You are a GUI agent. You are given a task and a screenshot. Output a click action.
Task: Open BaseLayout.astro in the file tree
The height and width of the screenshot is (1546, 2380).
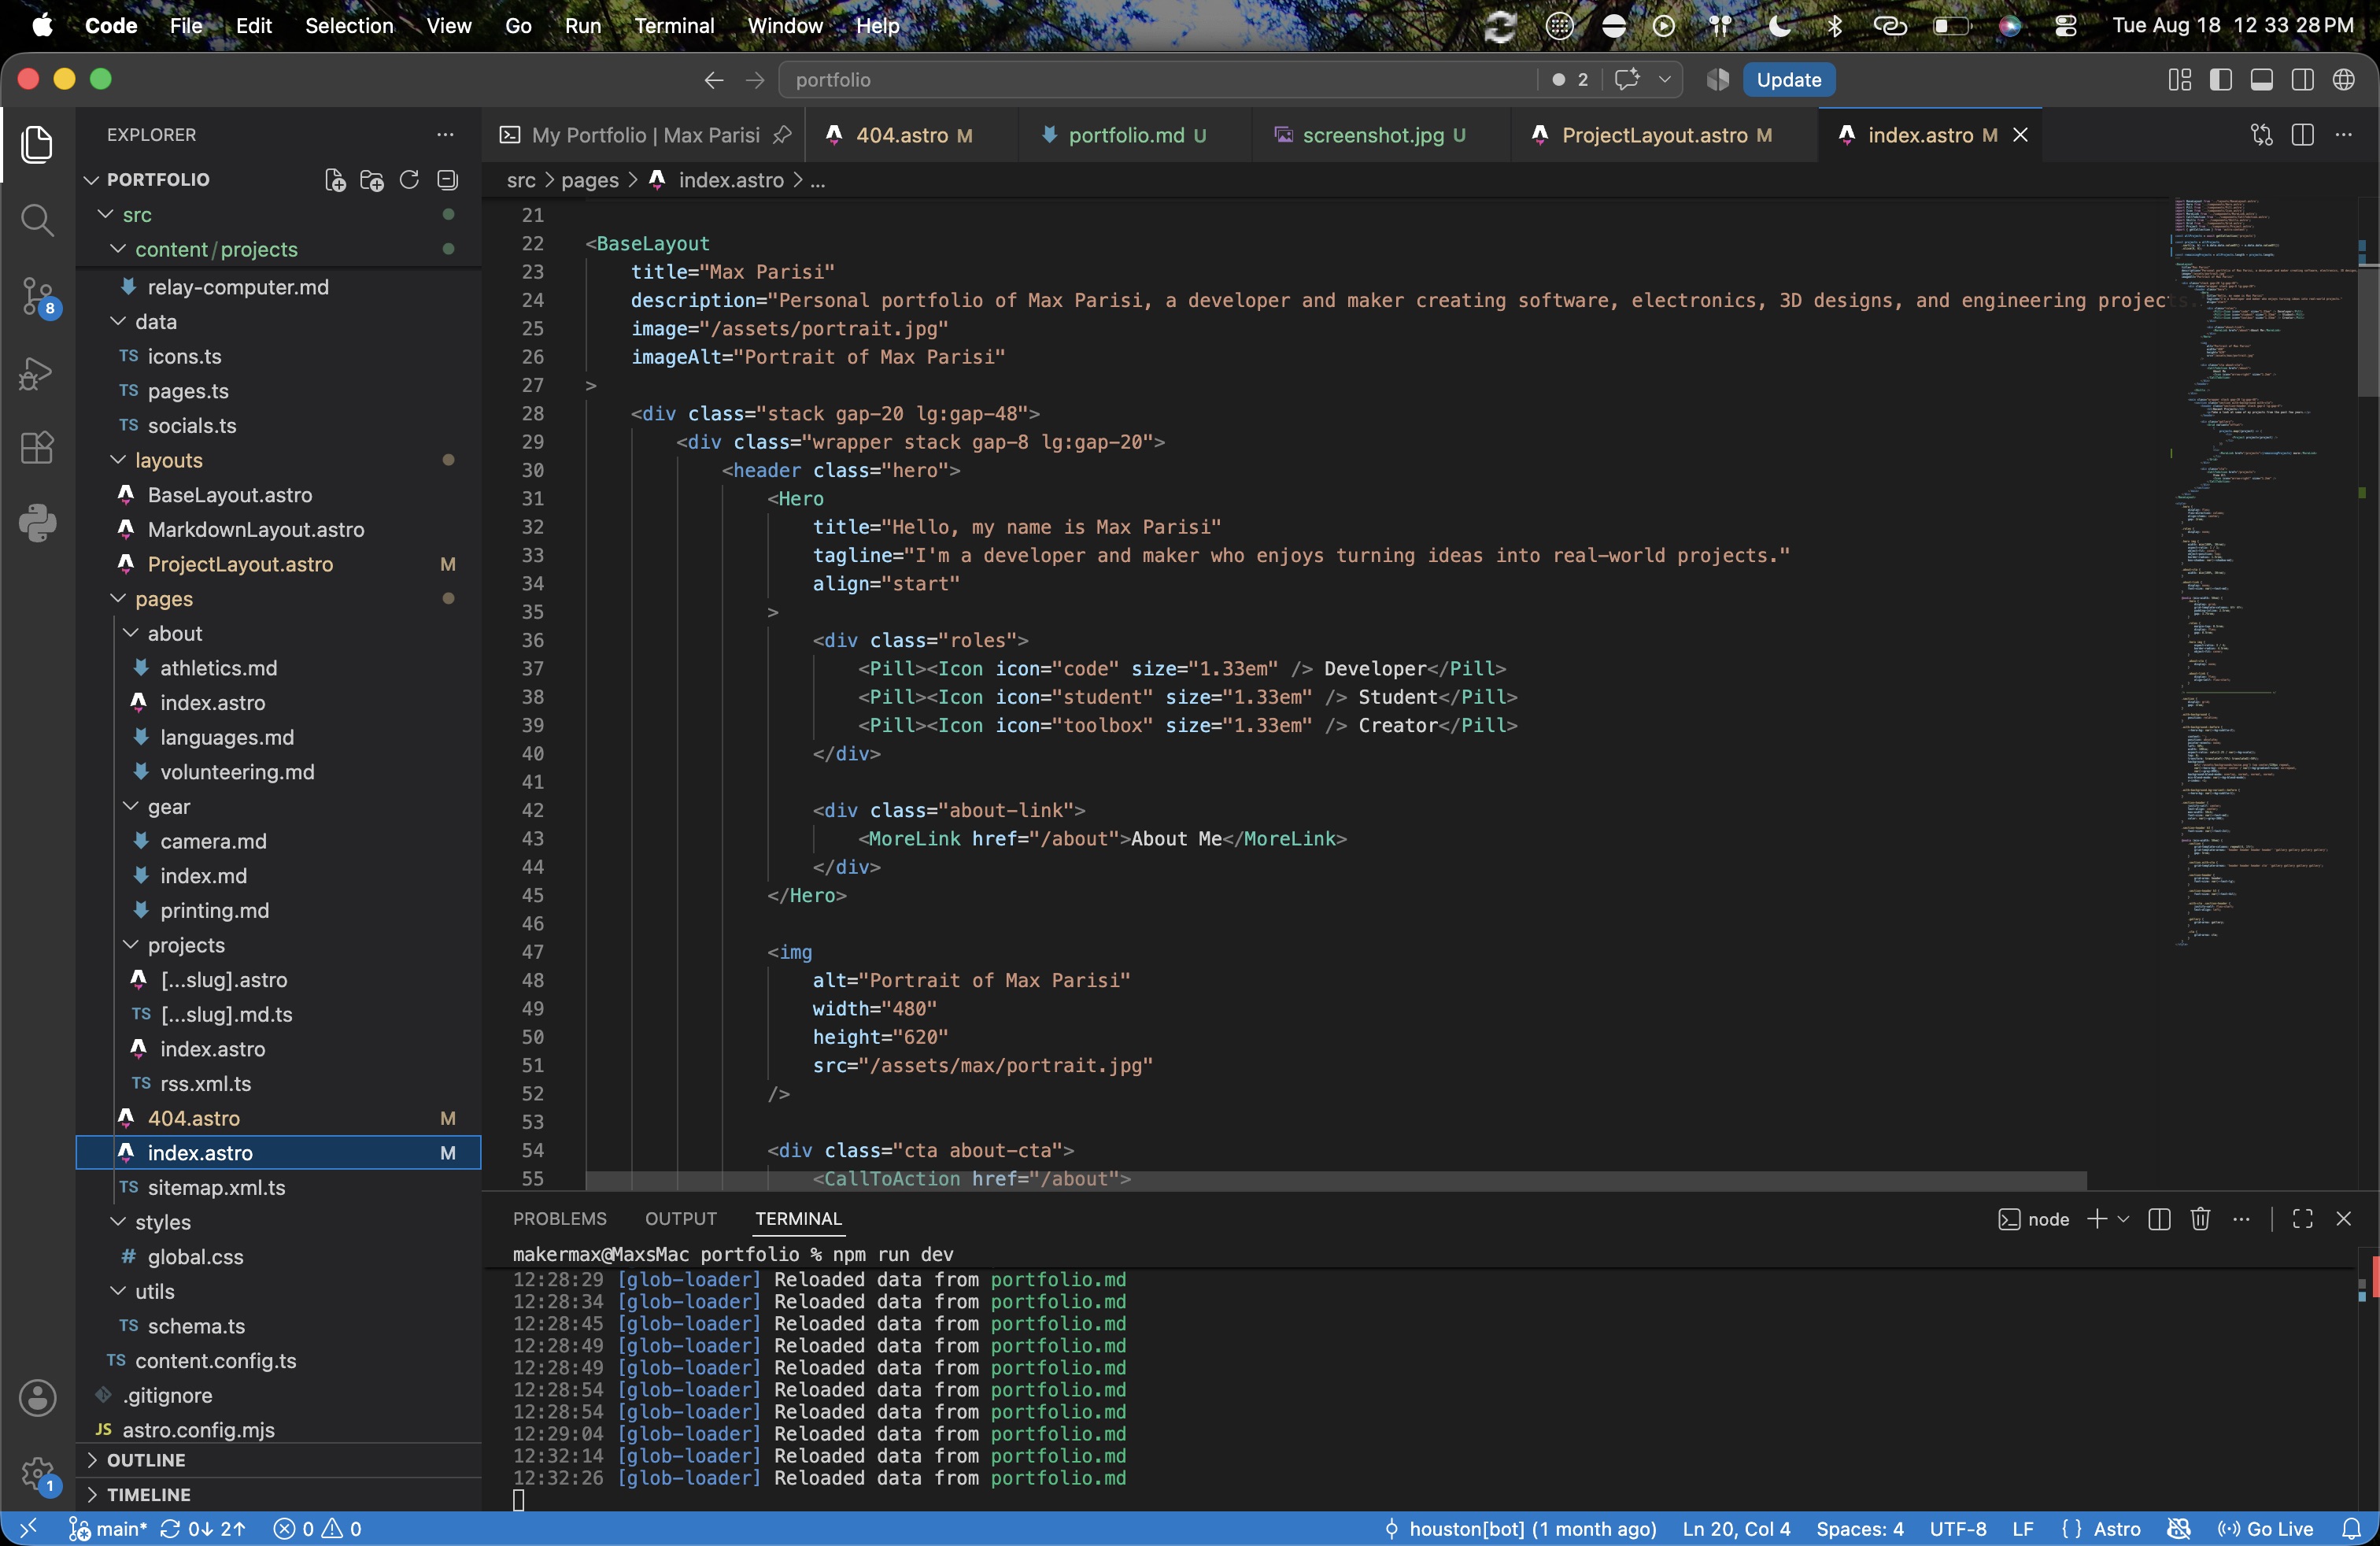point(229,495)
